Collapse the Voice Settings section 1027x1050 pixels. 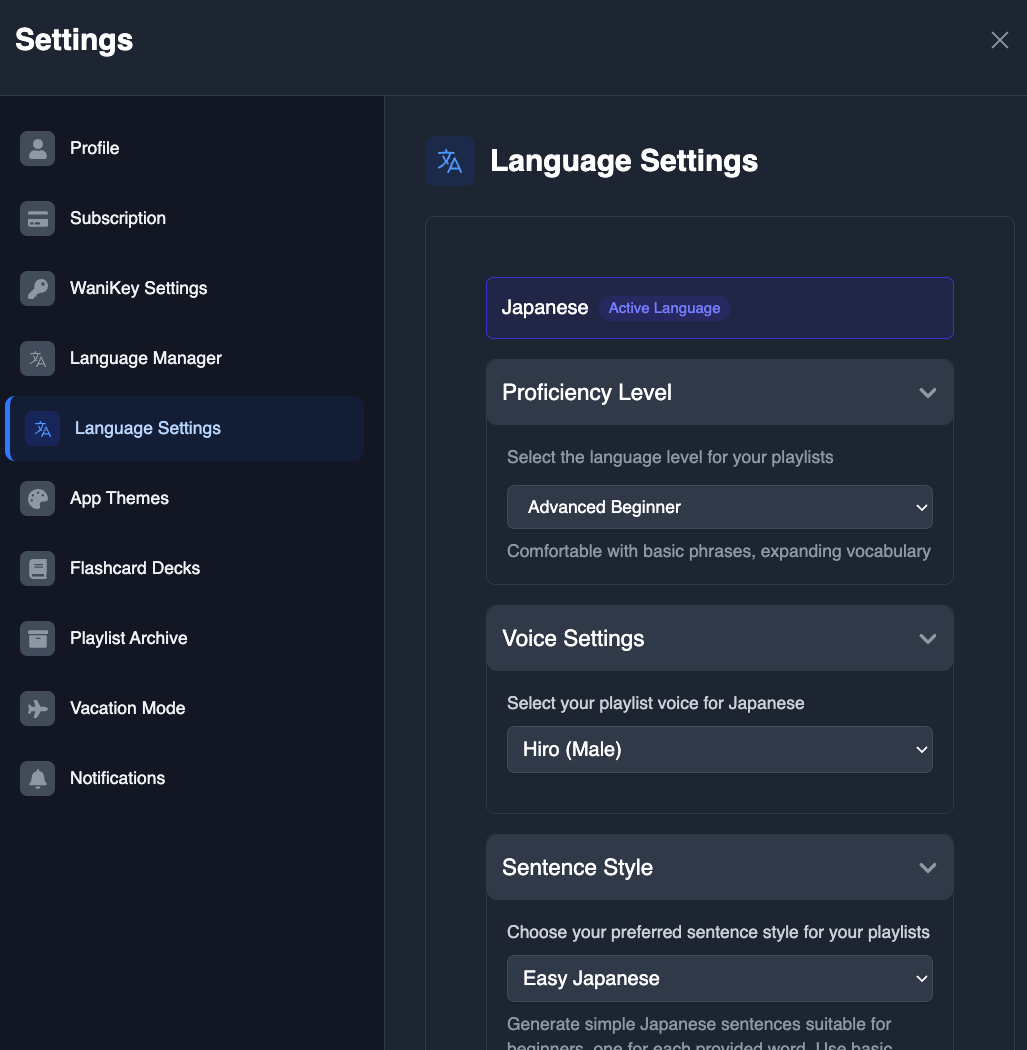[927, 639]
